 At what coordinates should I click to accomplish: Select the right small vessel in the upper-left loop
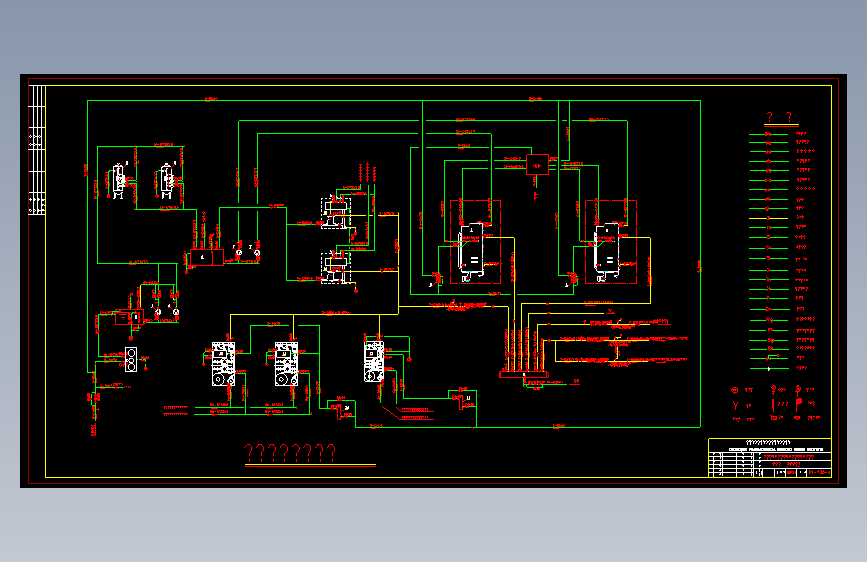[166, 180]
